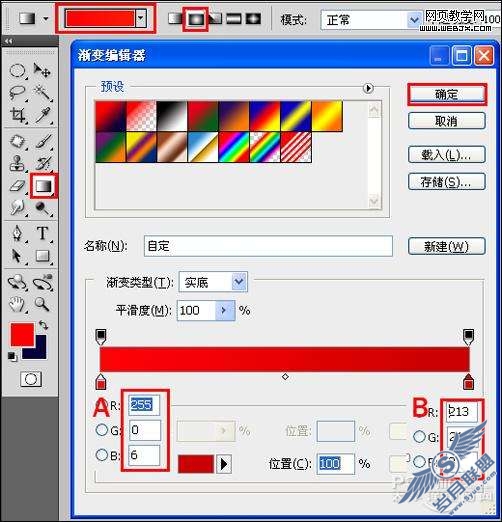Pick the black-to-white preset thumbnail
This screenshot has height=522, width=502.
(x=172, y=116)
